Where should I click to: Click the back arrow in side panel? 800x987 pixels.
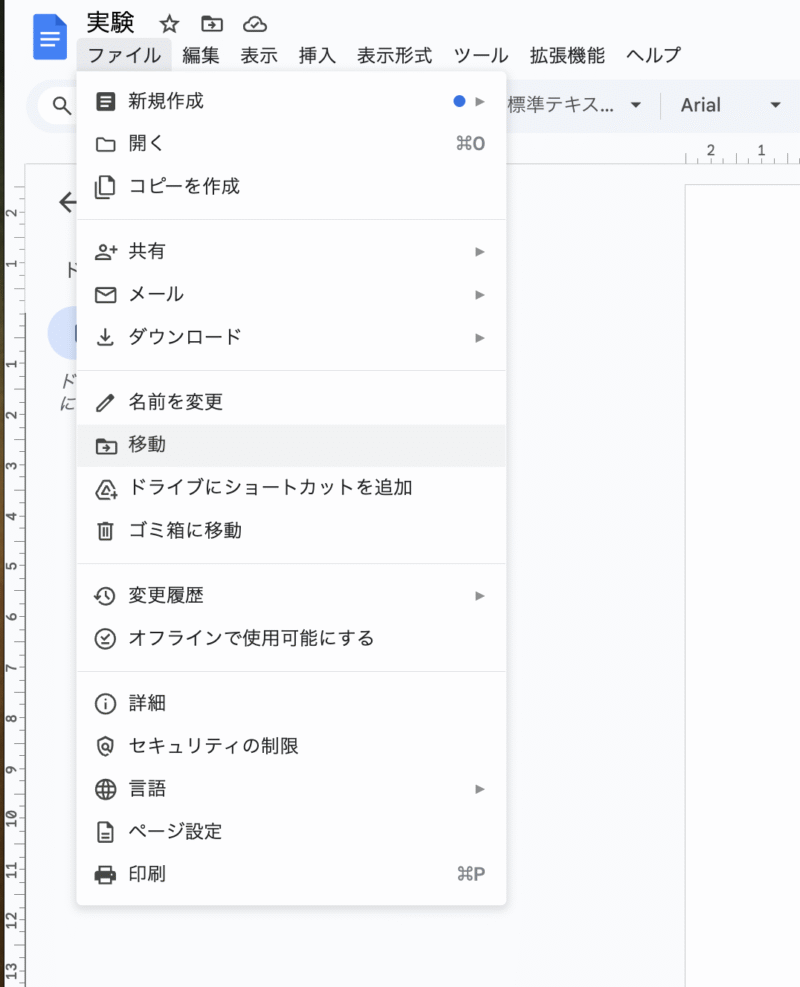point(67,203)
